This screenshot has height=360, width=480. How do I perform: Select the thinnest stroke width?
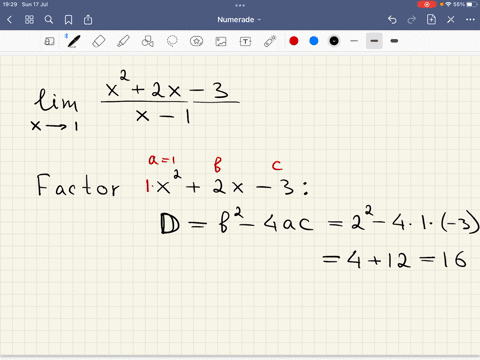point(354,41)
